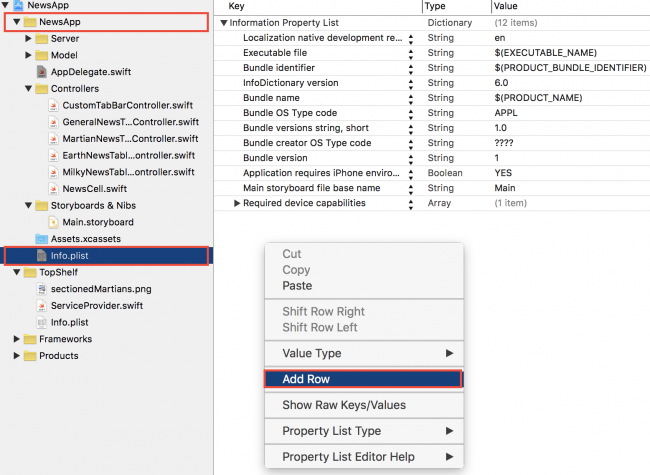Viewport: 650px width, 475px height.
Task: Expand the Required device capabilities array
Action: point(237,204)
